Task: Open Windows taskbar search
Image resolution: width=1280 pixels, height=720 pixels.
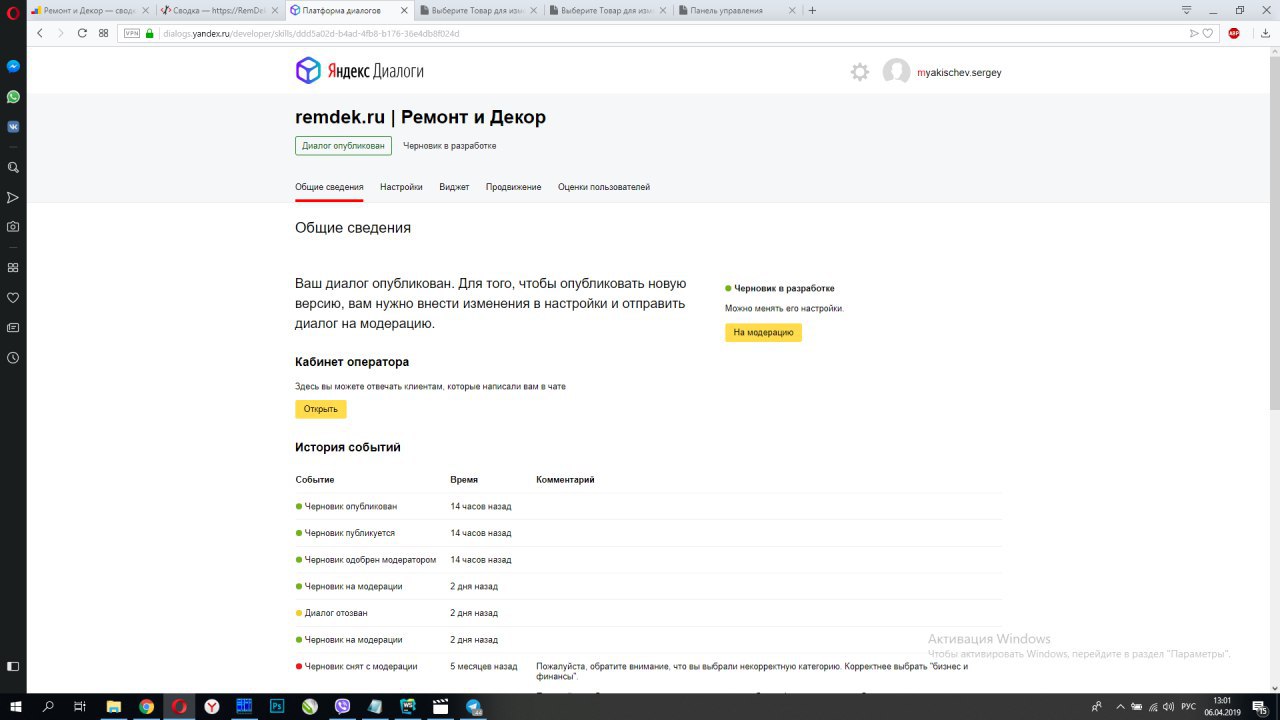Action: (47, 707)
